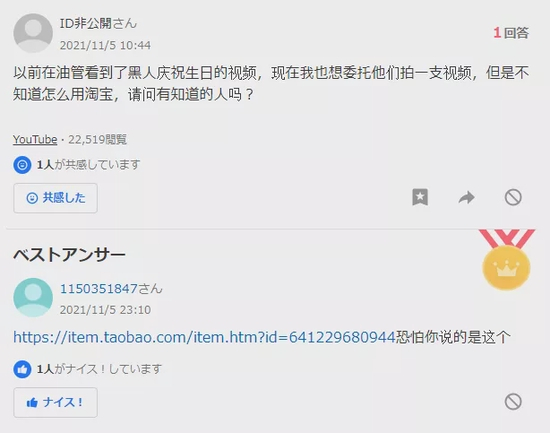Open the 1150351847さん profile link

coord(111,288)
